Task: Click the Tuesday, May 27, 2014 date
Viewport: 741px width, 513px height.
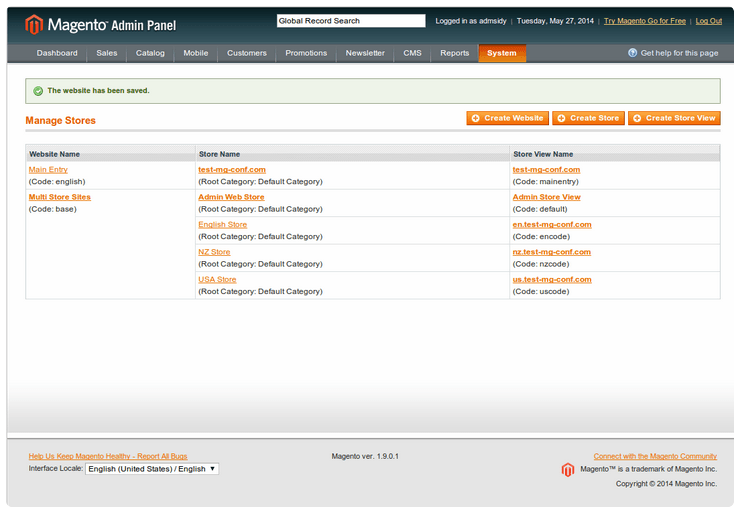Action: [x=555, y=21]
